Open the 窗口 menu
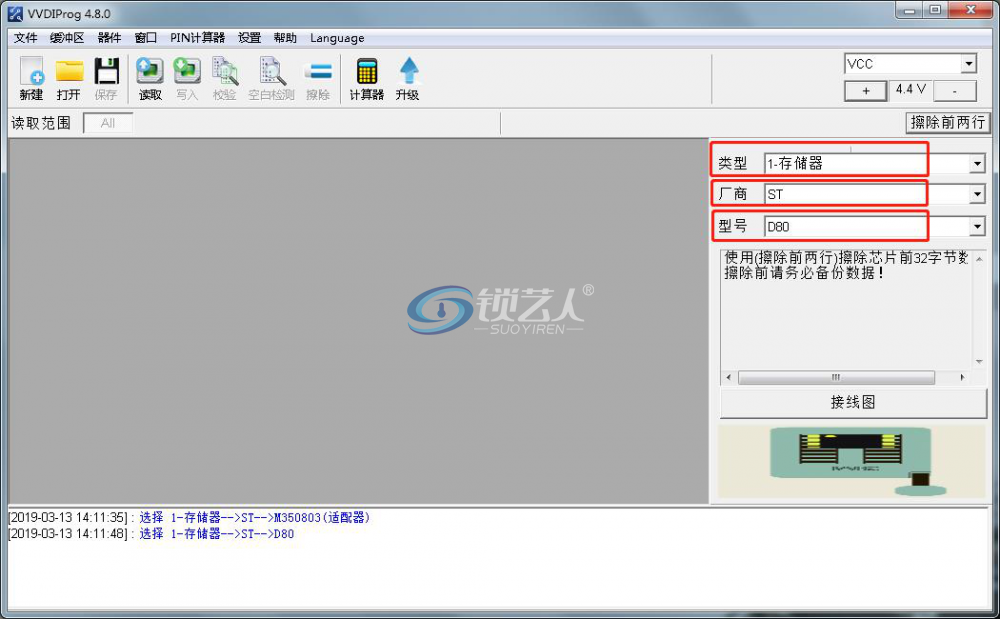 (x=145, y=38)
